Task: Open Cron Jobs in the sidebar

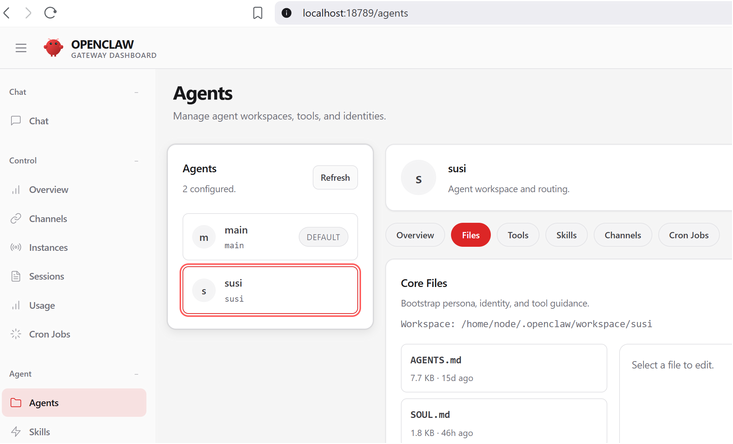Action: pos(74,334)
